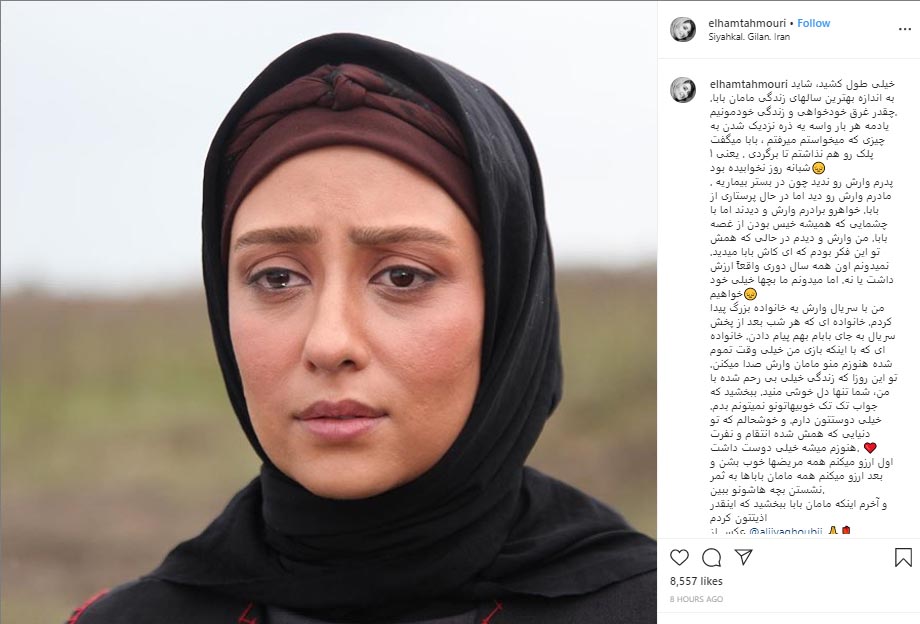Click the sad emoji ending the second paragraph
The height and width of the screenshot is (624, 920).
click(x=749, y=294)
